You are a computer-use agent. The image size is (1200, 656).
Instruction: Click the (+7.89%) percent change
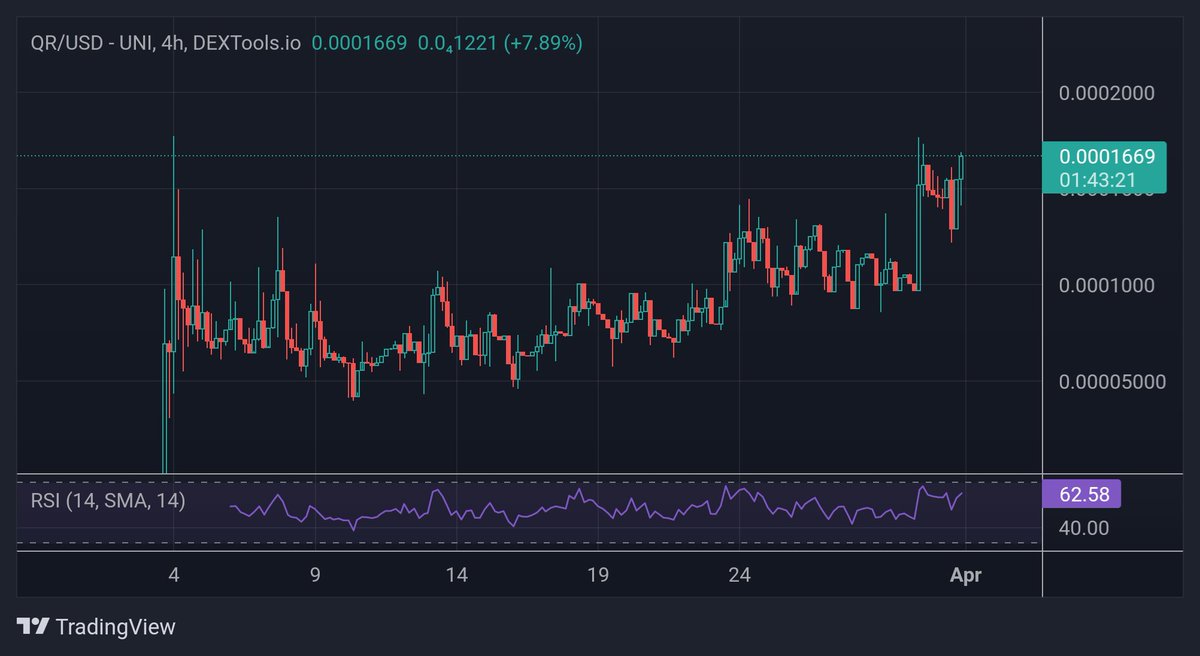pyautogui.click(x=542, y=43)
